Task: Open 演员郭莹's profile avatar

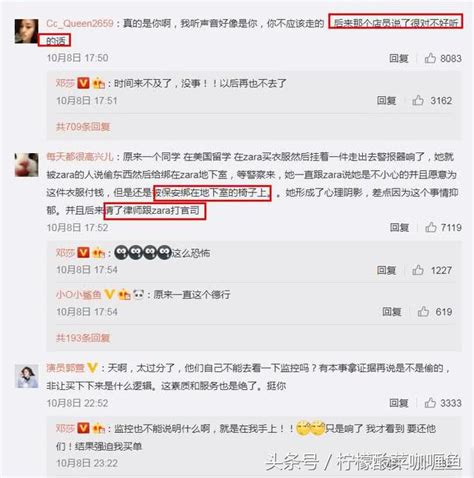Action: (x=27, y=376)
